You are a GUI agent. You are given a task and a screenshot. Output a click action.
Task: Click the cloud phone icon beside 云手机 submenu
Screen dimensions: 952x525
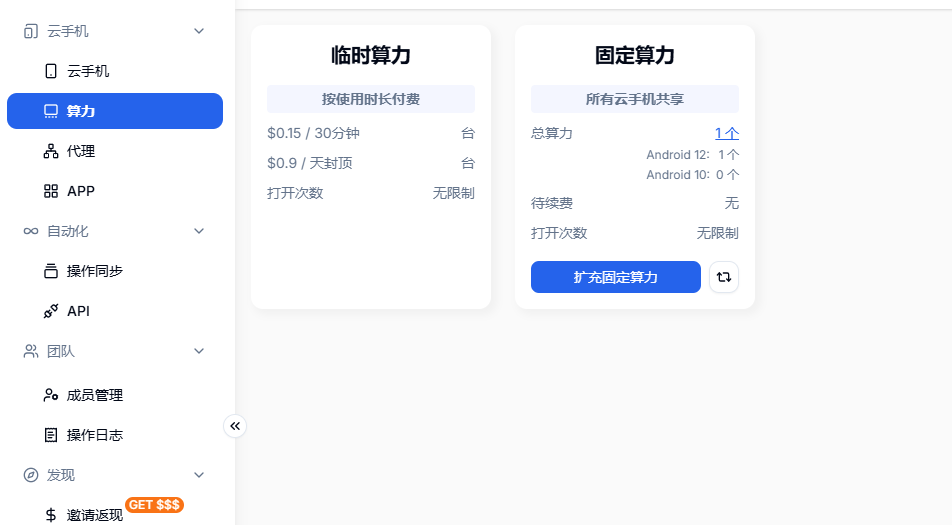(x=51, y=71)
